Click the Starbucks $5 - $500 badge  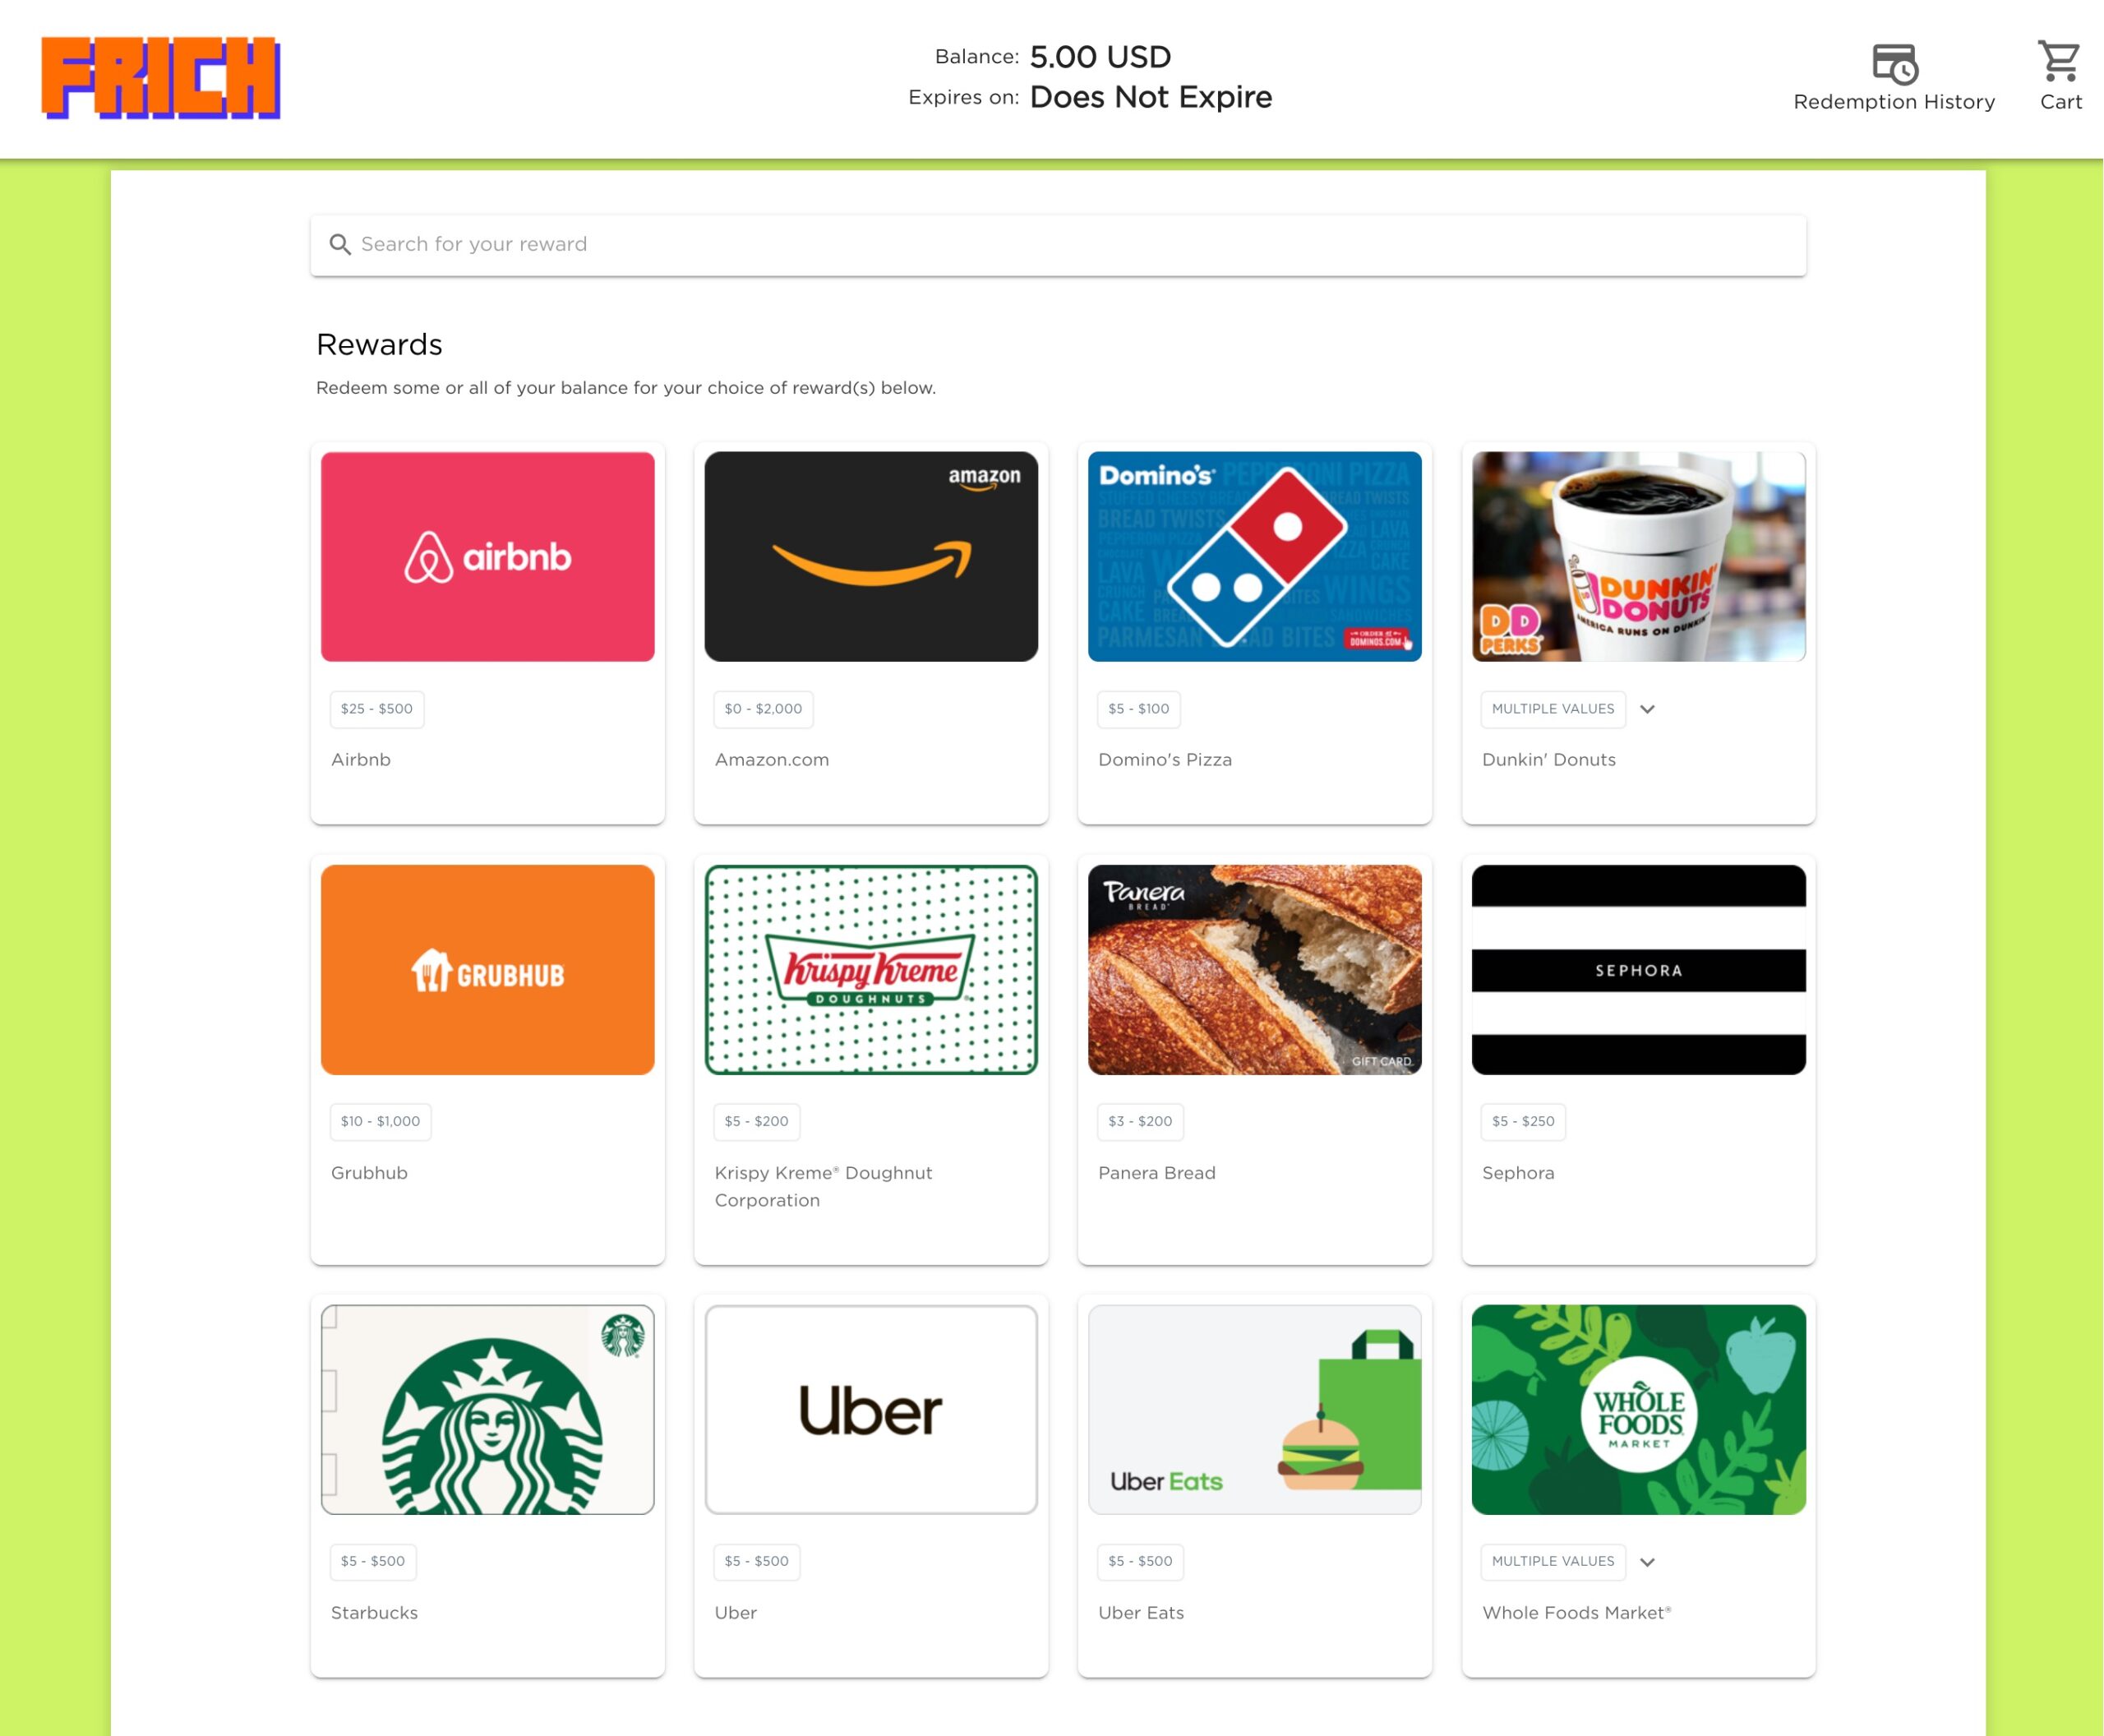click(373, 1562)
